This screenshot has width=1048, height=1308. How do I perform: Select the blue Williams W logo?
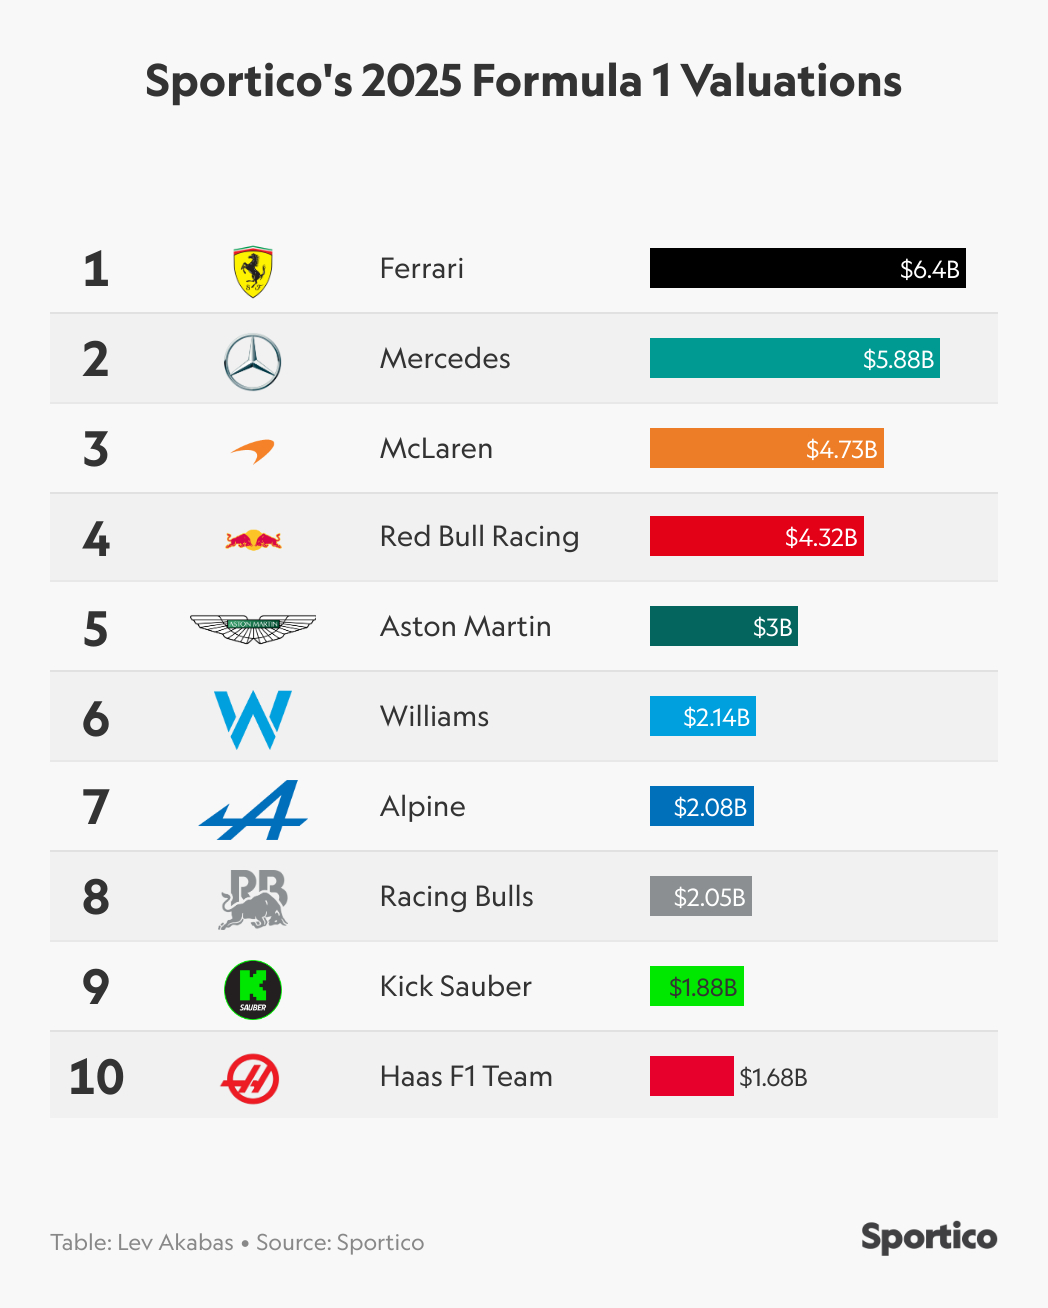click(x=253, y=718)
